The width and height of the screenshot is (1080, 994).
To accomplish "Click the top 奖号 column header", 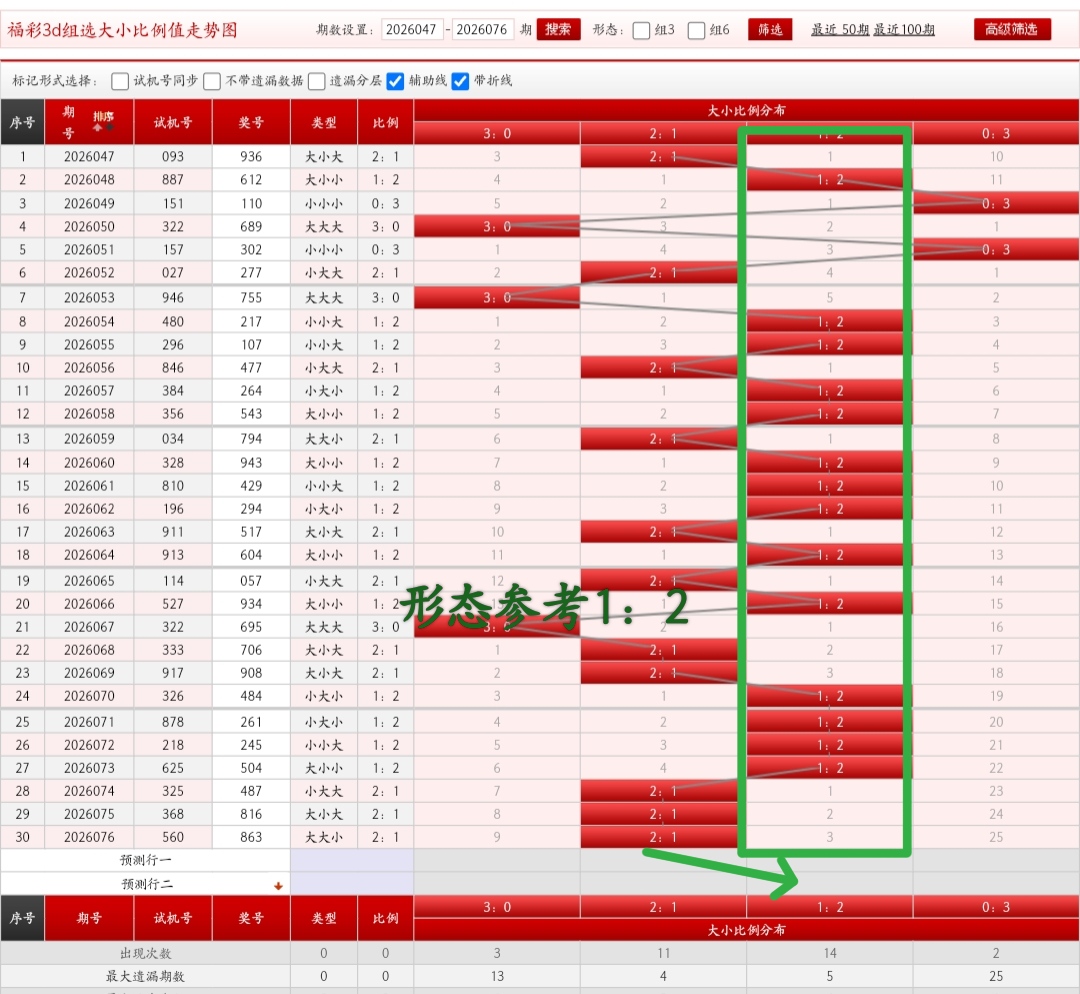I will pos(251,122).
